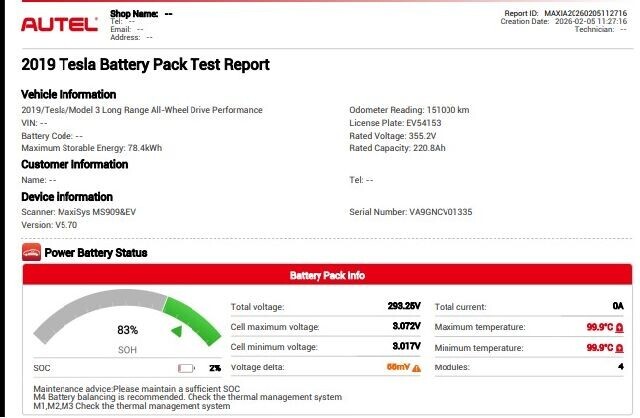Image resolution: width=640 pixels, height=418 pixels.
Task: Click the Minimum temperature warning icon
Action: coord(620,348)
